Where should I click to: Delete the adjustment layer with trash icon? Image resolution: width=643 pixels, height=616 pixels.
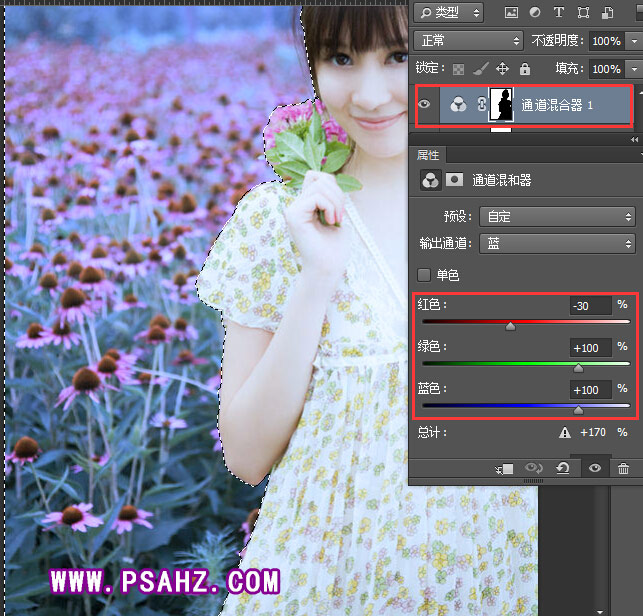[624, 468]
